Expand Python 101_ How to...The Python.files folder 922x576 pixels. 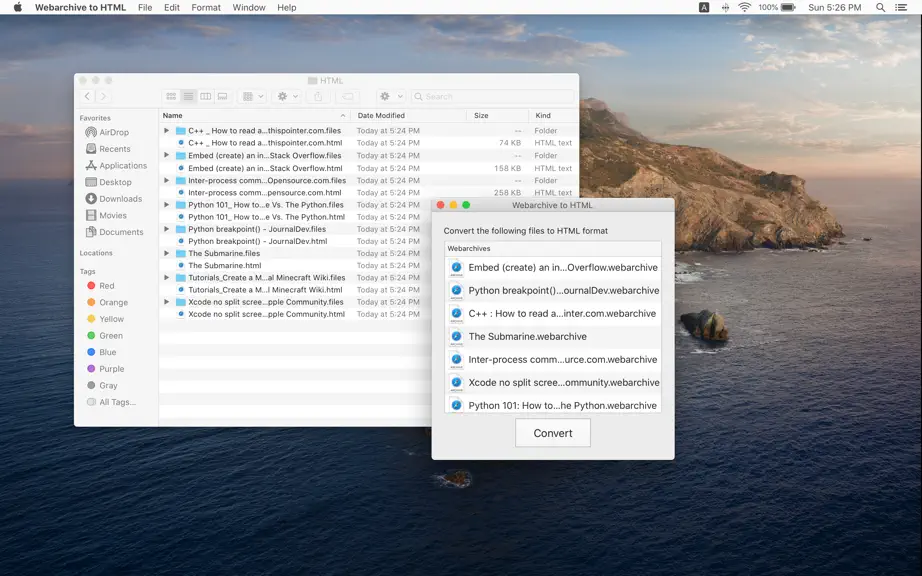pyautogui.click(x=166, y=205)
